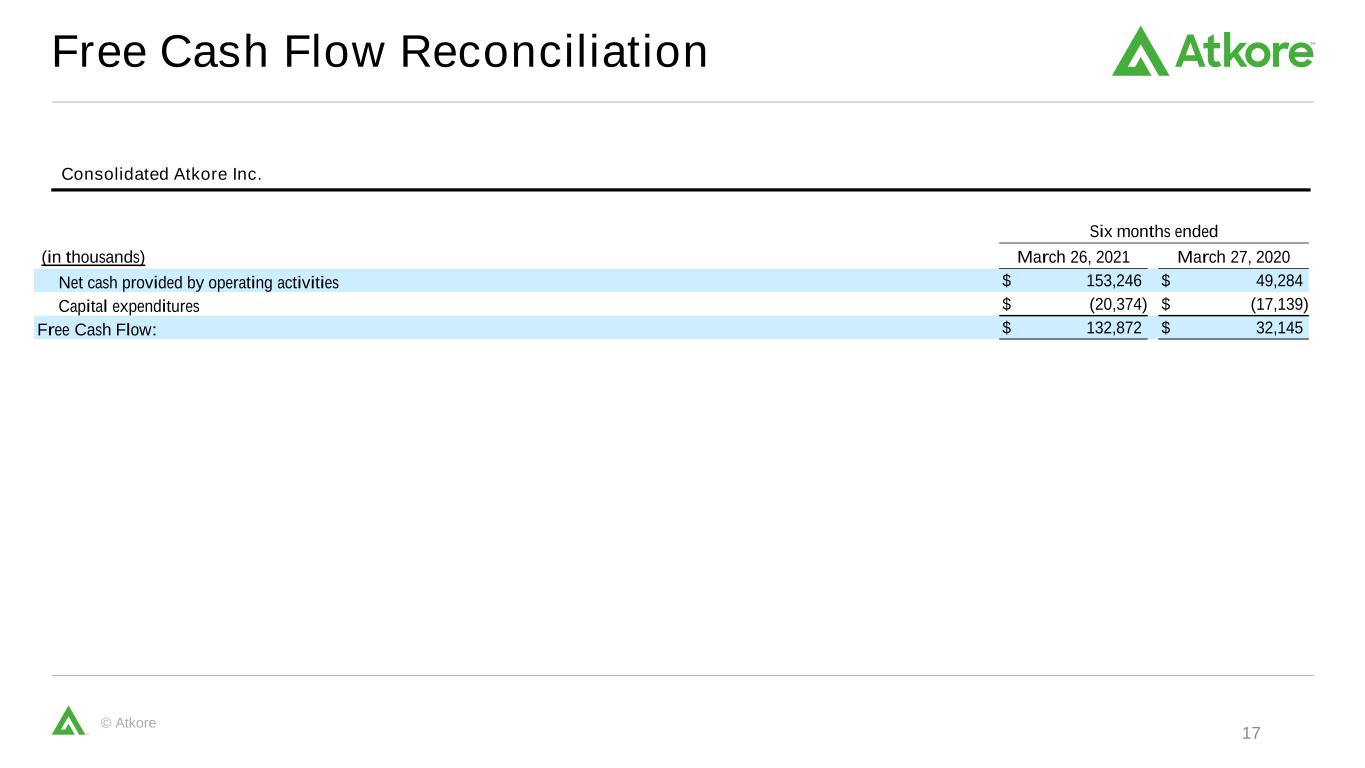Click the Atkore logo in top right
Screen dimensions: 1365x768
pyautogui.click(x=1213, y=51)
